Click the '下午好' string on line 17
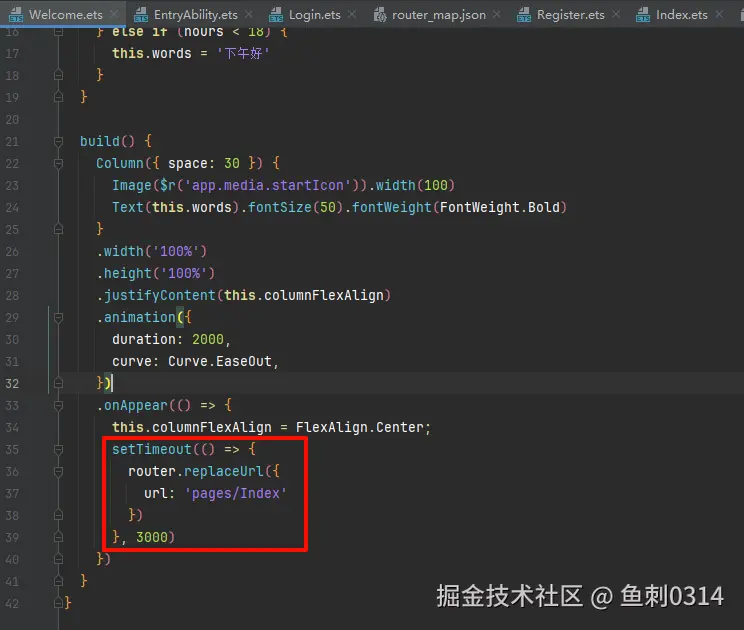Viewport: 744px width, 630px height. pyautogui.click(x=243, y=53)
